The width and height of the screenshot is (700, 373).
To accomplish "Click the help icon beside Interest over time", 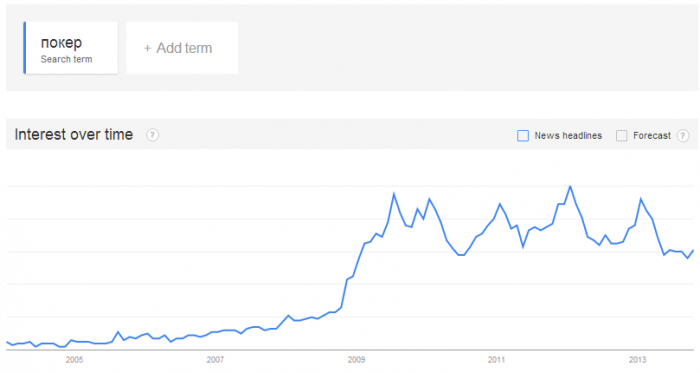I will 152,135.
